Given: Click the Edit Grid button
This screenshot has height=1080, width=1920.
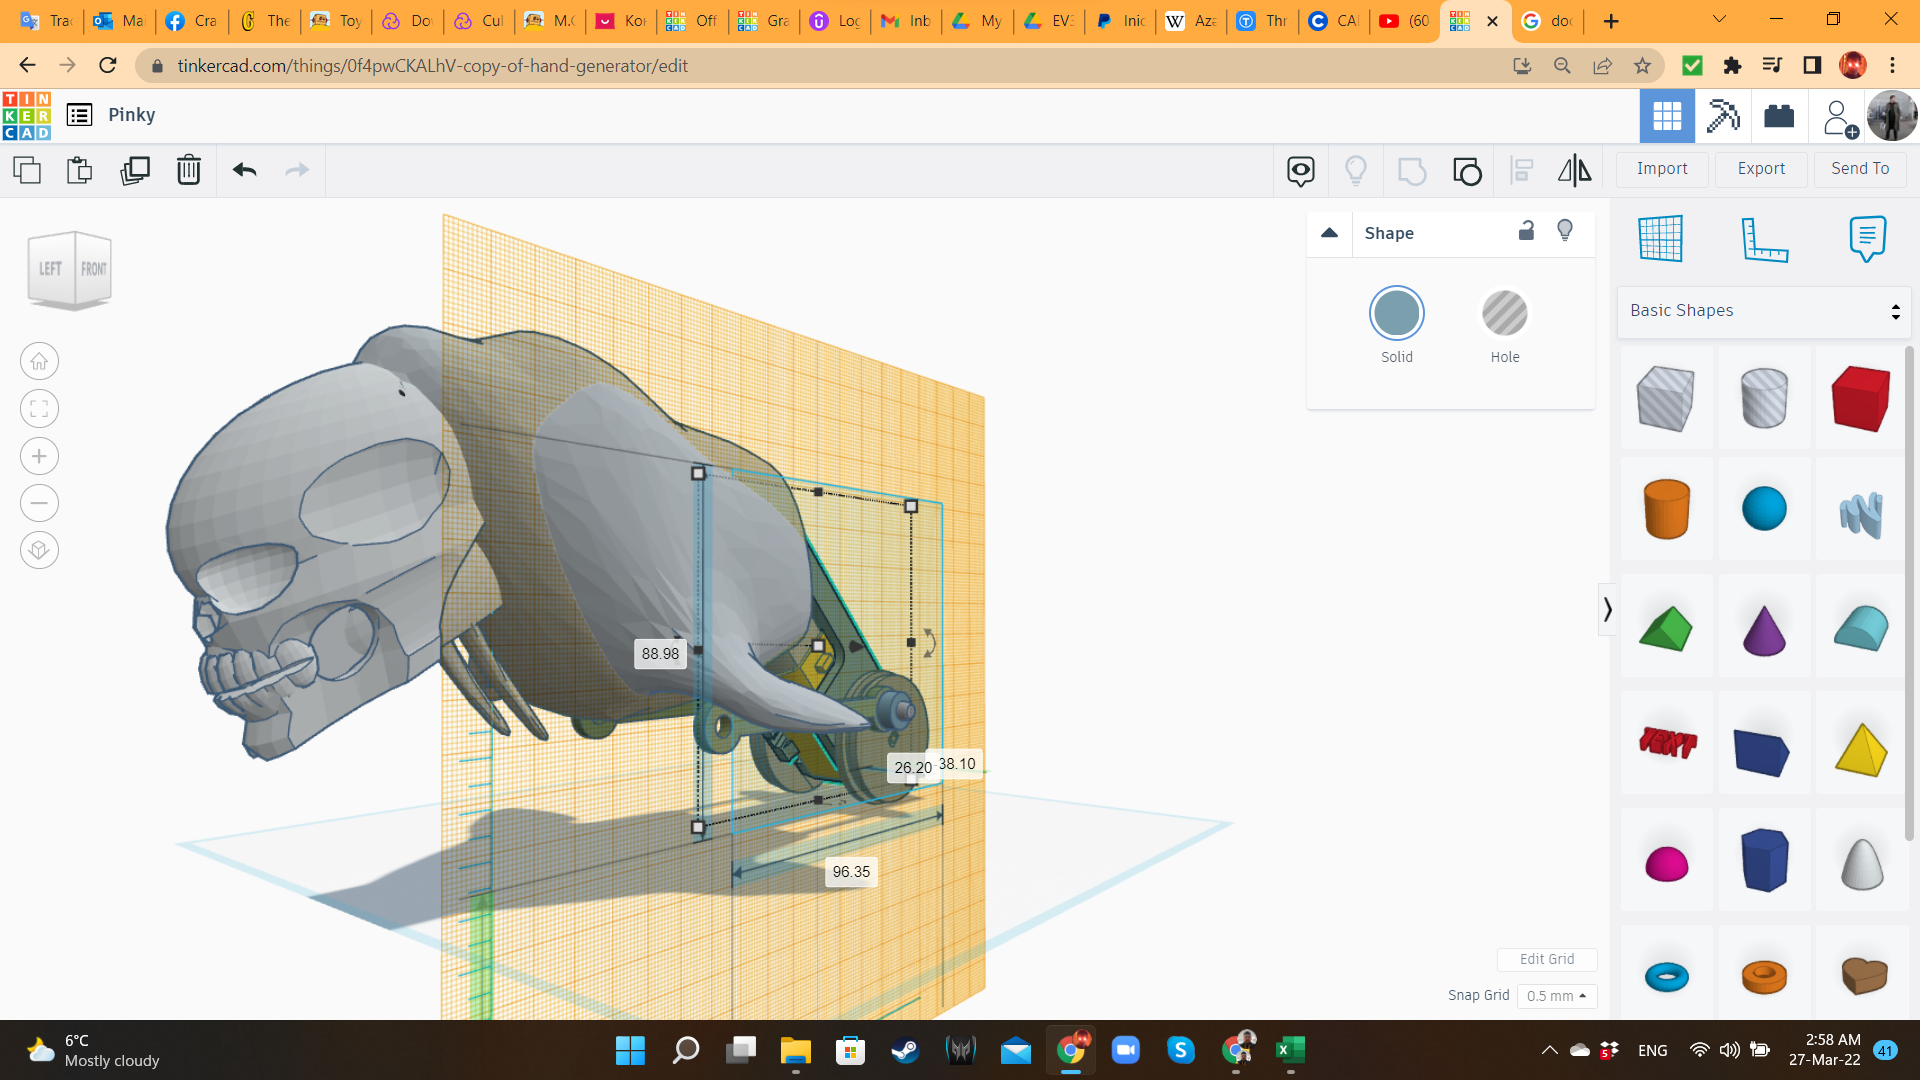Looking at the screenshot, I should (1546, 959).
